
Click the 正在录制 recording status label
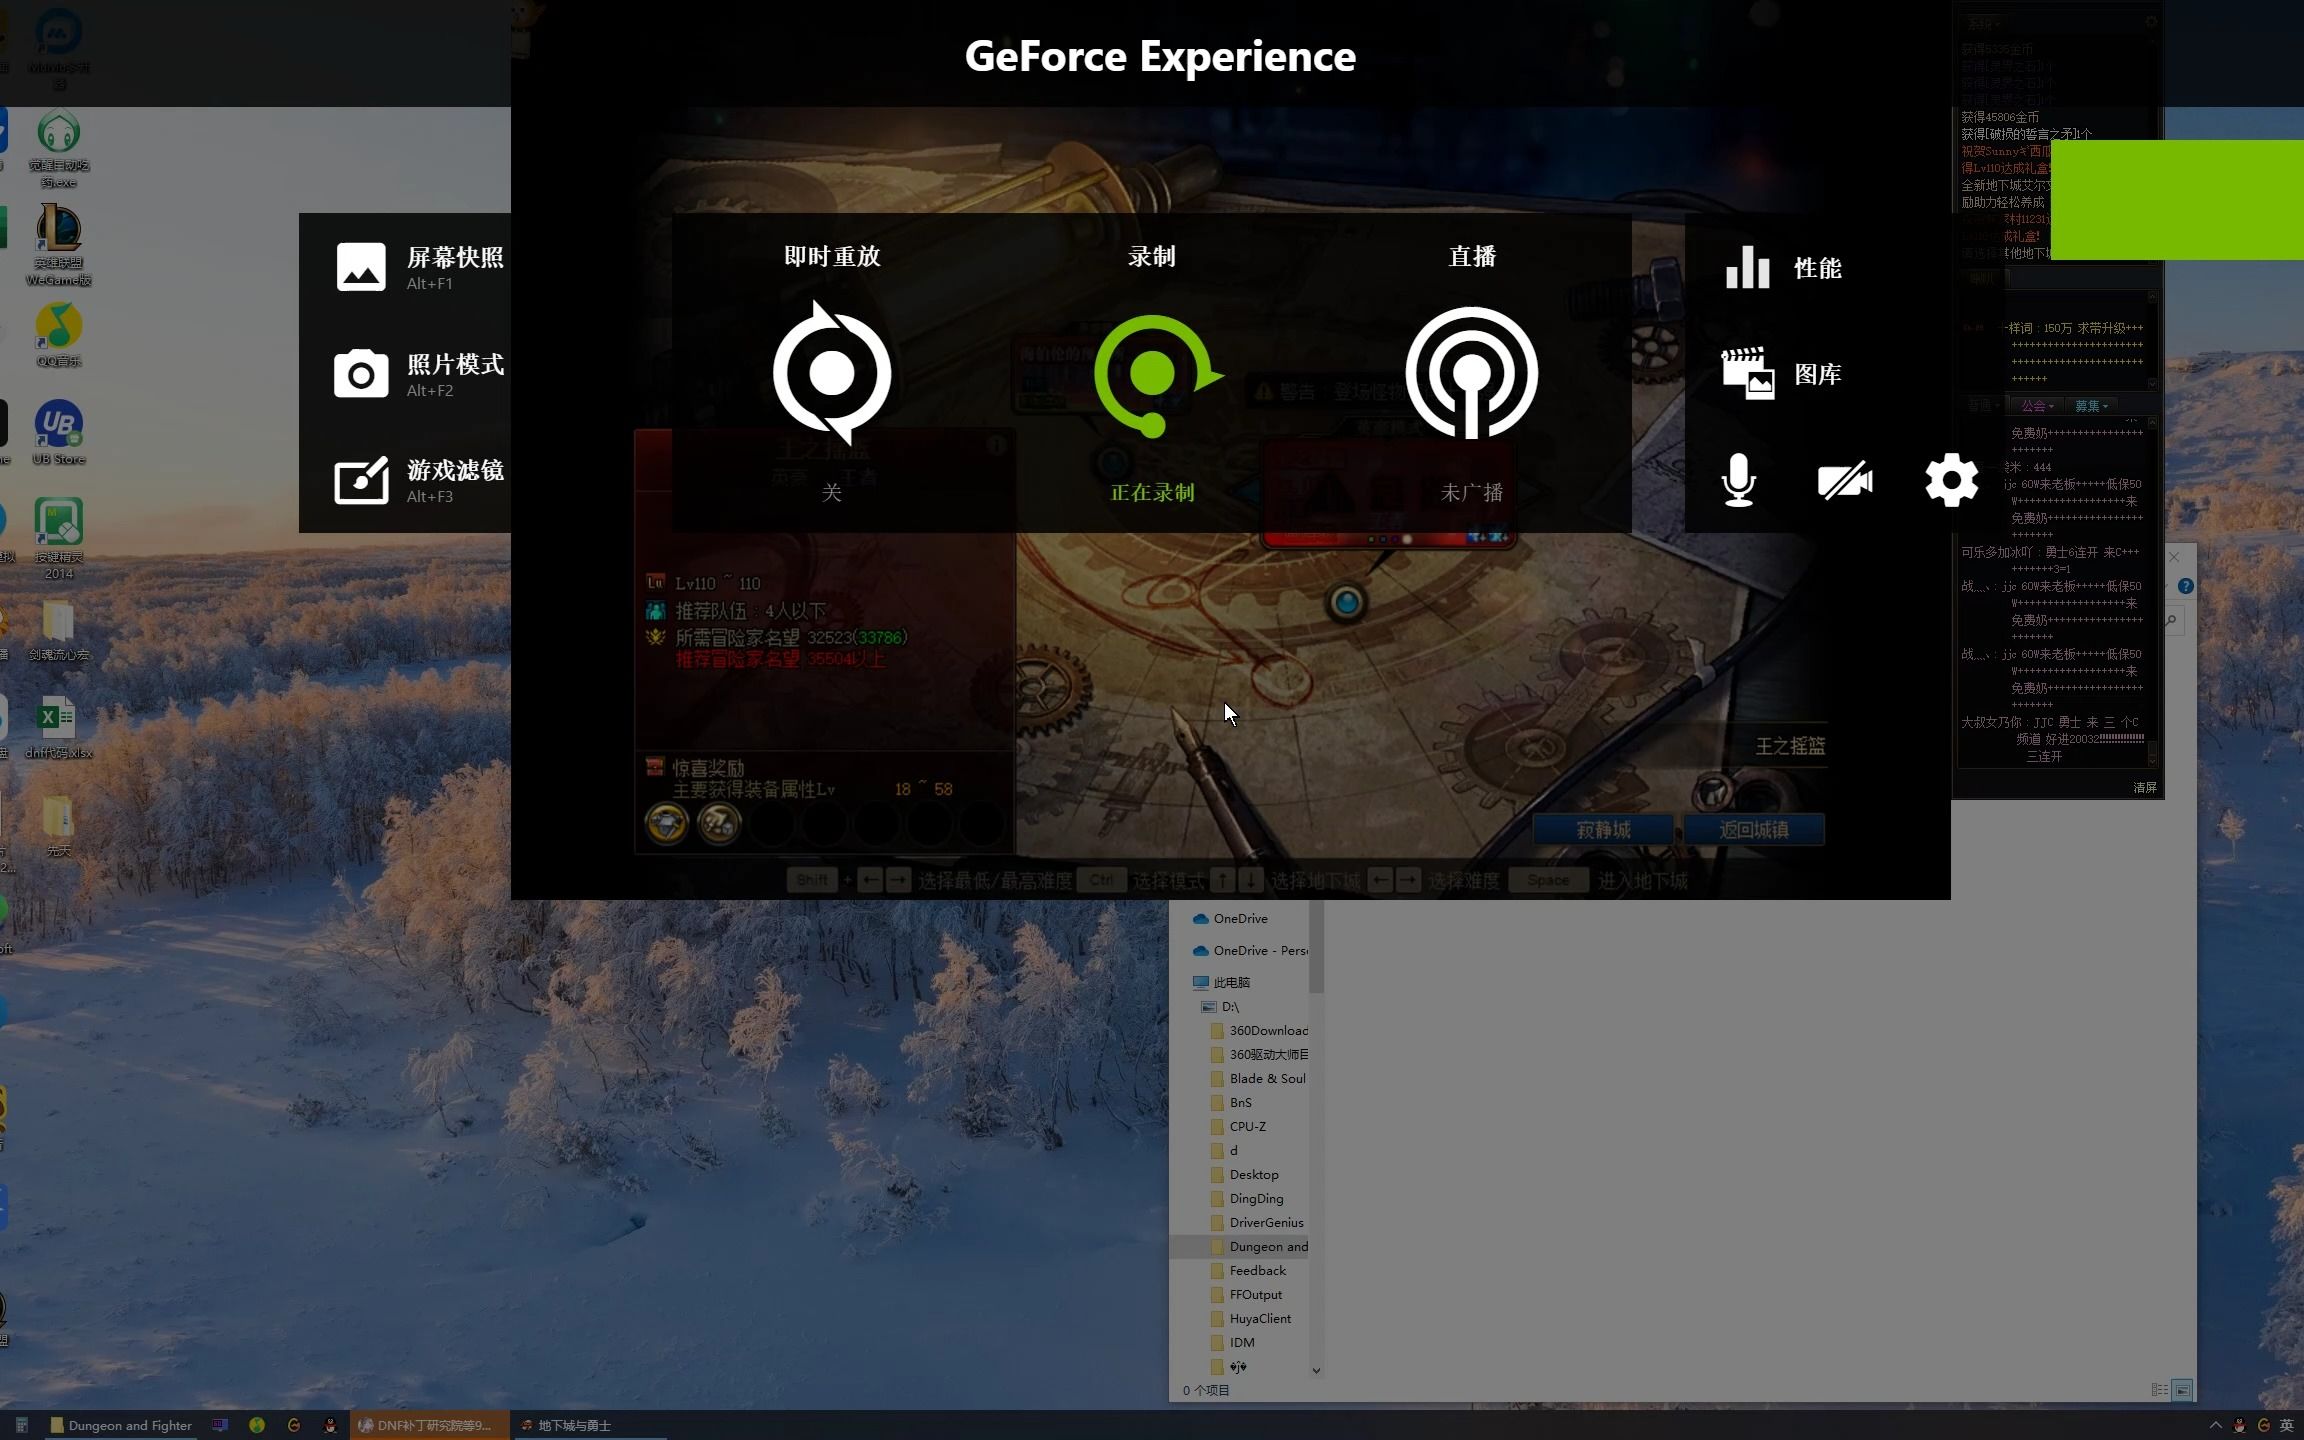[x=1153, y=492]
